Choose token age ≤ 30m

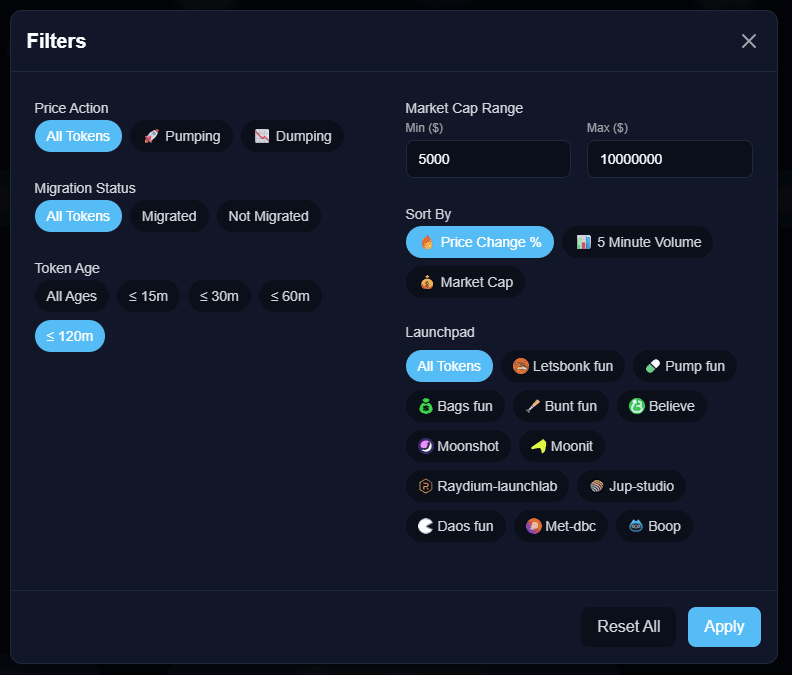coord(219,296)
